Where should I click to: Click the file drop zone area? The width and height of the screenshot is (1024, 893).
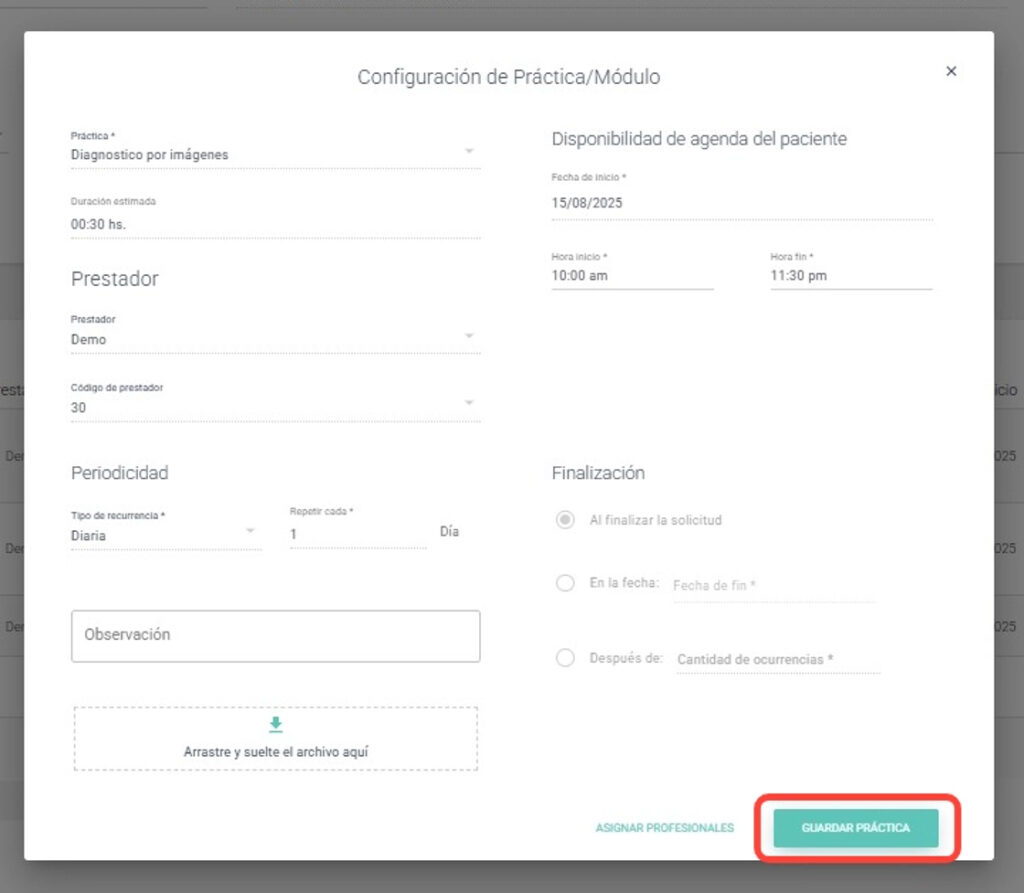[x=275, y=750]
